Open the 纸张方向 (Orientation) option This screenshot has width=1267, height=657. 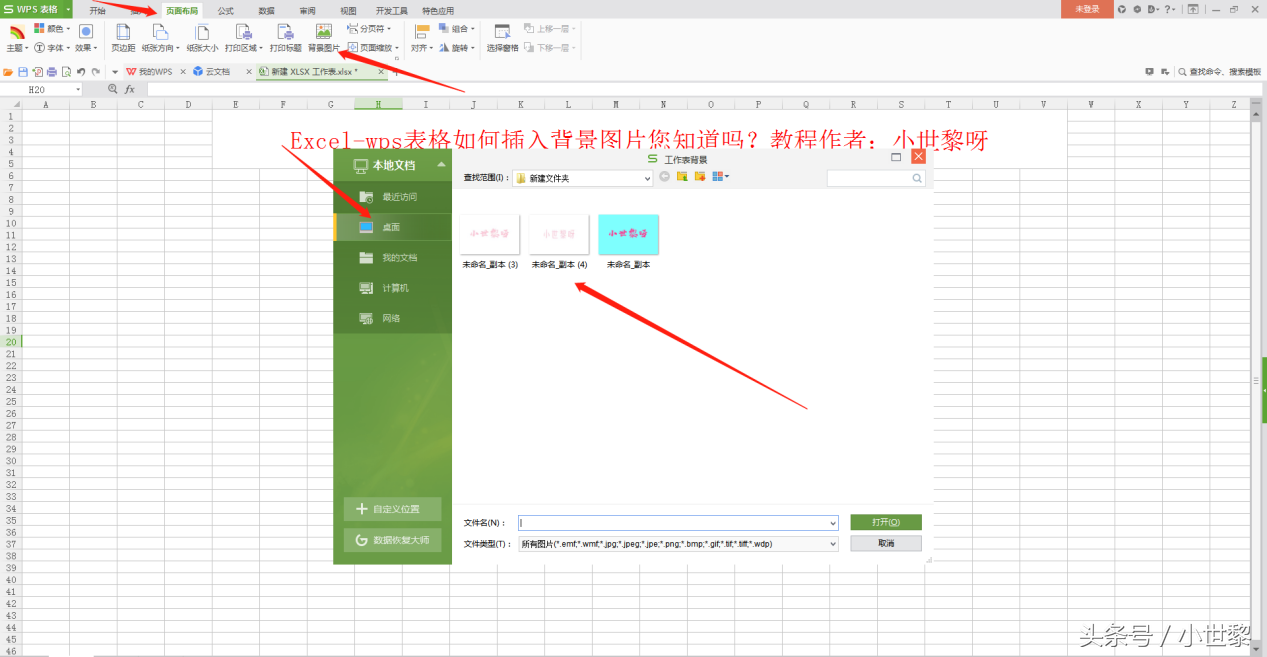point(160,39)
